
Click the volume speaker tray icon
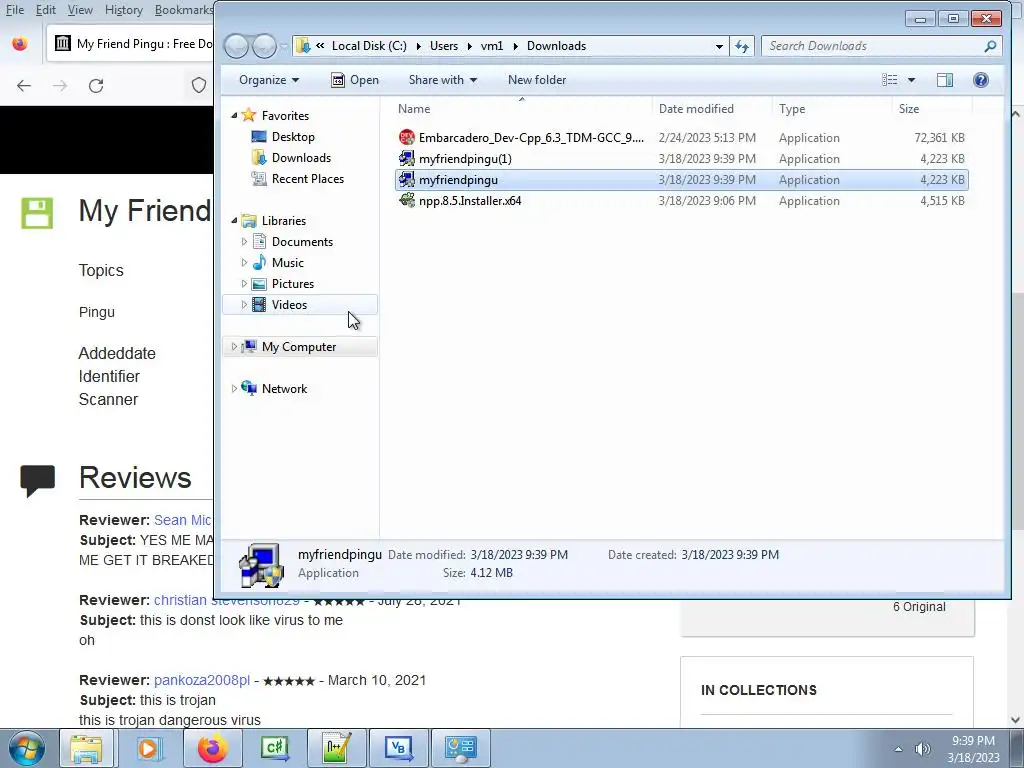pyautogui.click(x=922, y=749)
